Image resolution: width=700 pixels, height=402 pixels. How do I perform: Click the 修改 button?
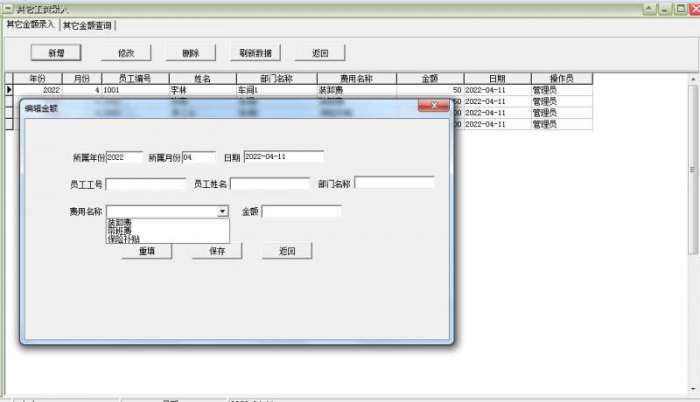tap(126, 53)
